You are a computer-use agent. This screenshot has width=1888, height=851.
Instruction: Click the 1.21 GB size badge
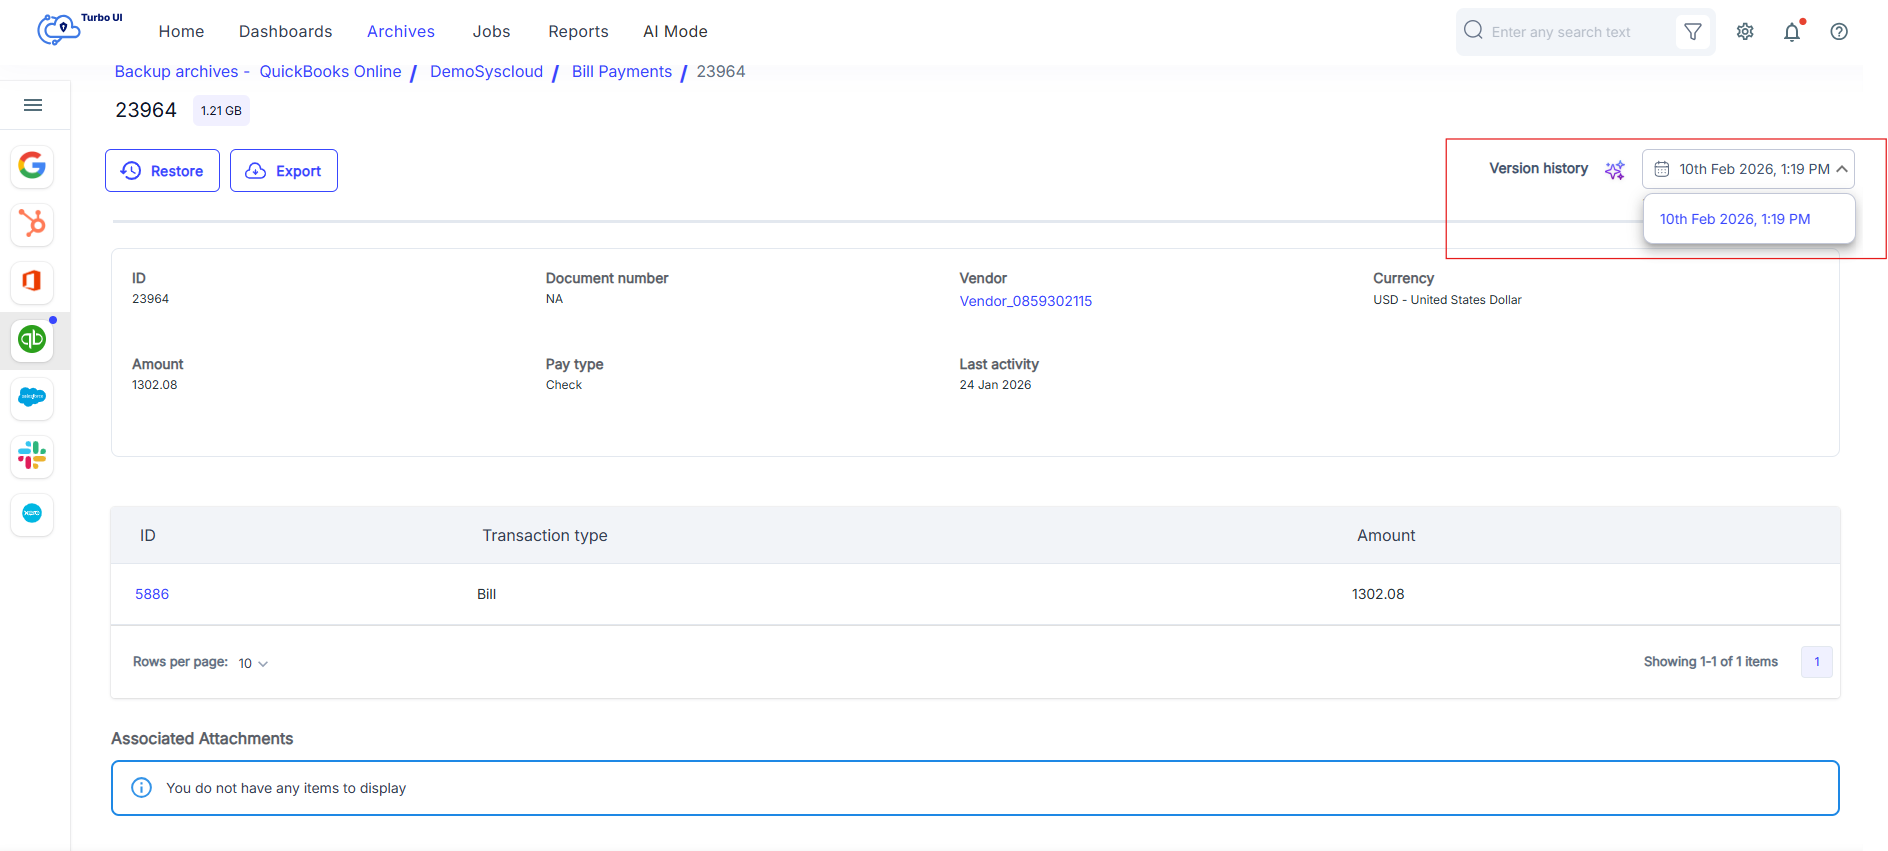(x=221, y=111)
